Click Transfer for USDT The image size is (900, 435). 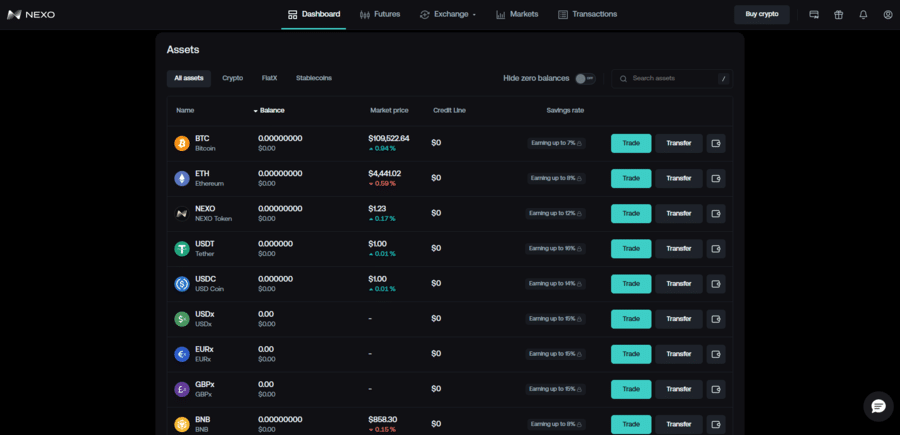pos(679,248)
